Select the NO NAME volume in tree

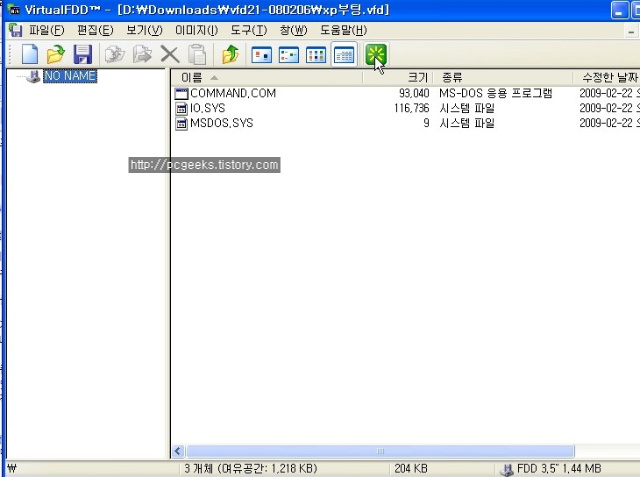(x=70, y=76)
